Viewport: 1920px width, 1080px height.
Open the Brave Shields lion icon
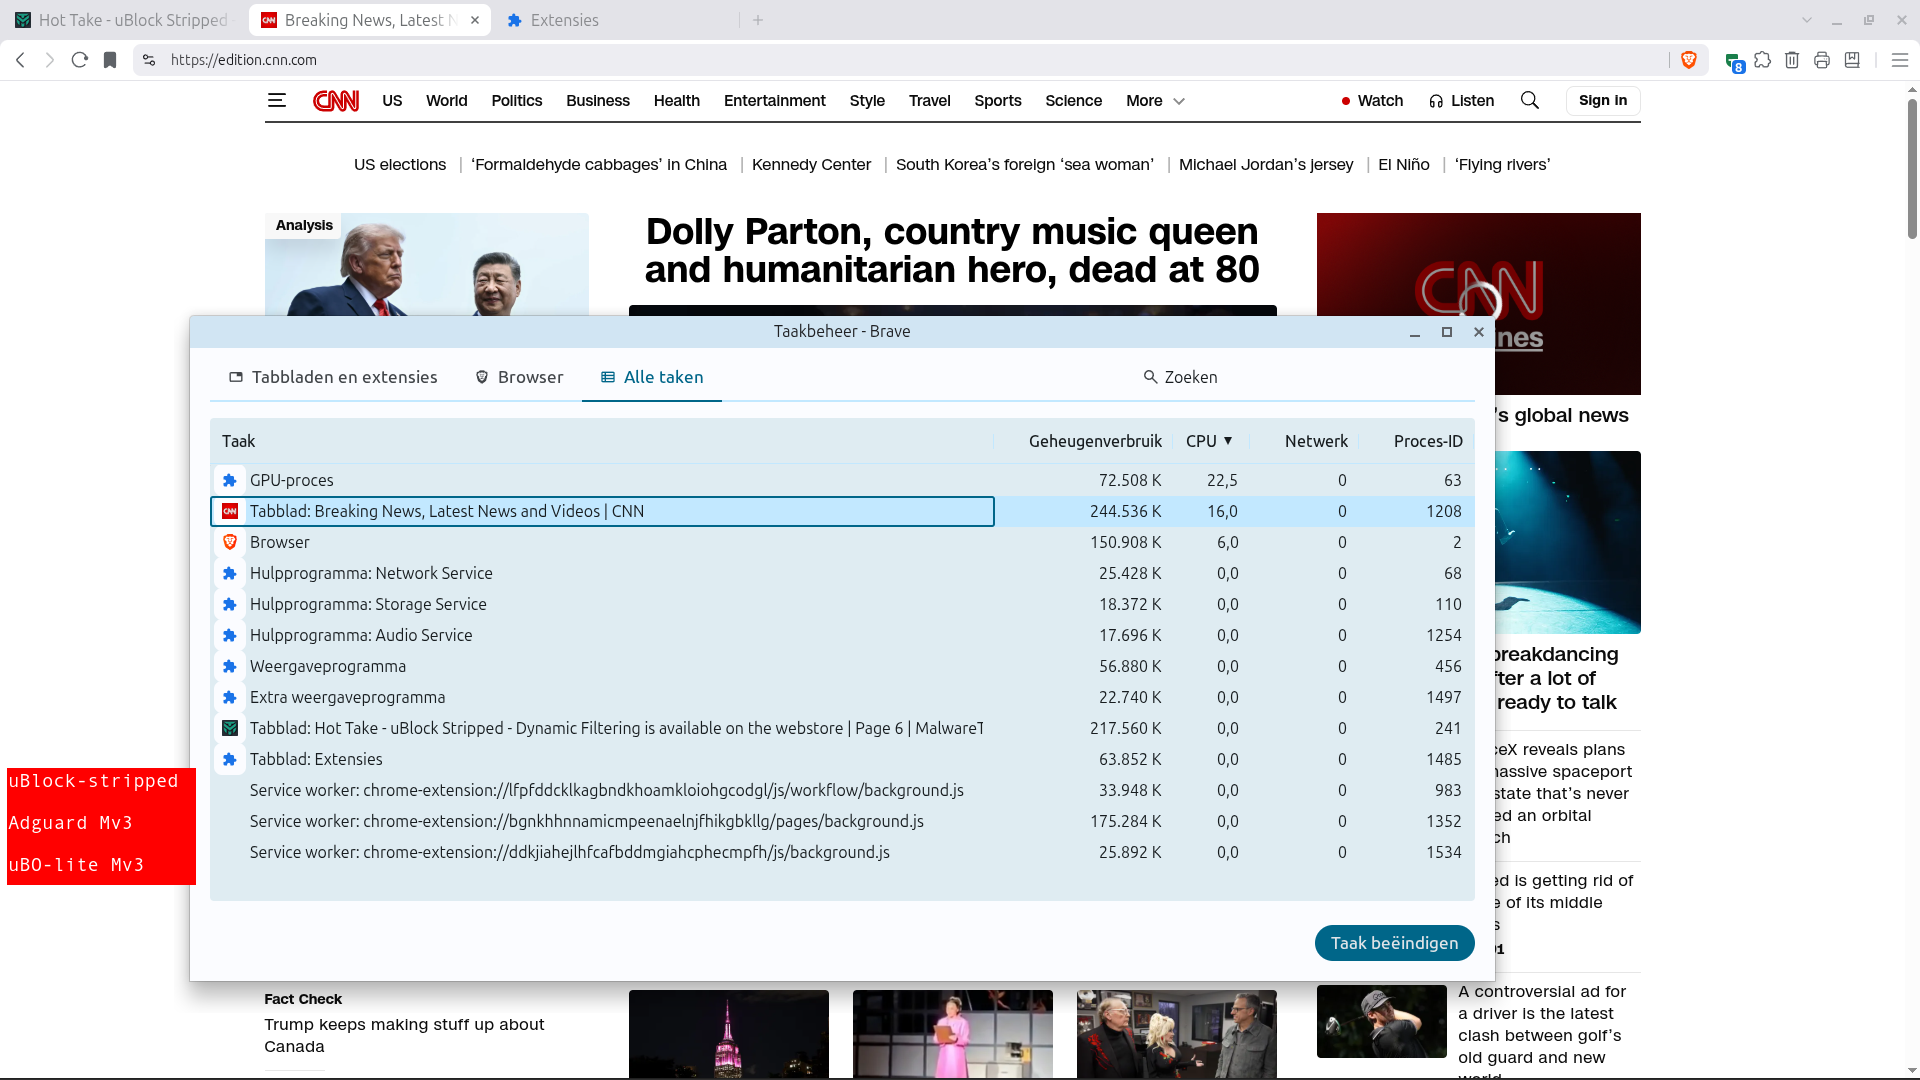tap(1689, 60)
